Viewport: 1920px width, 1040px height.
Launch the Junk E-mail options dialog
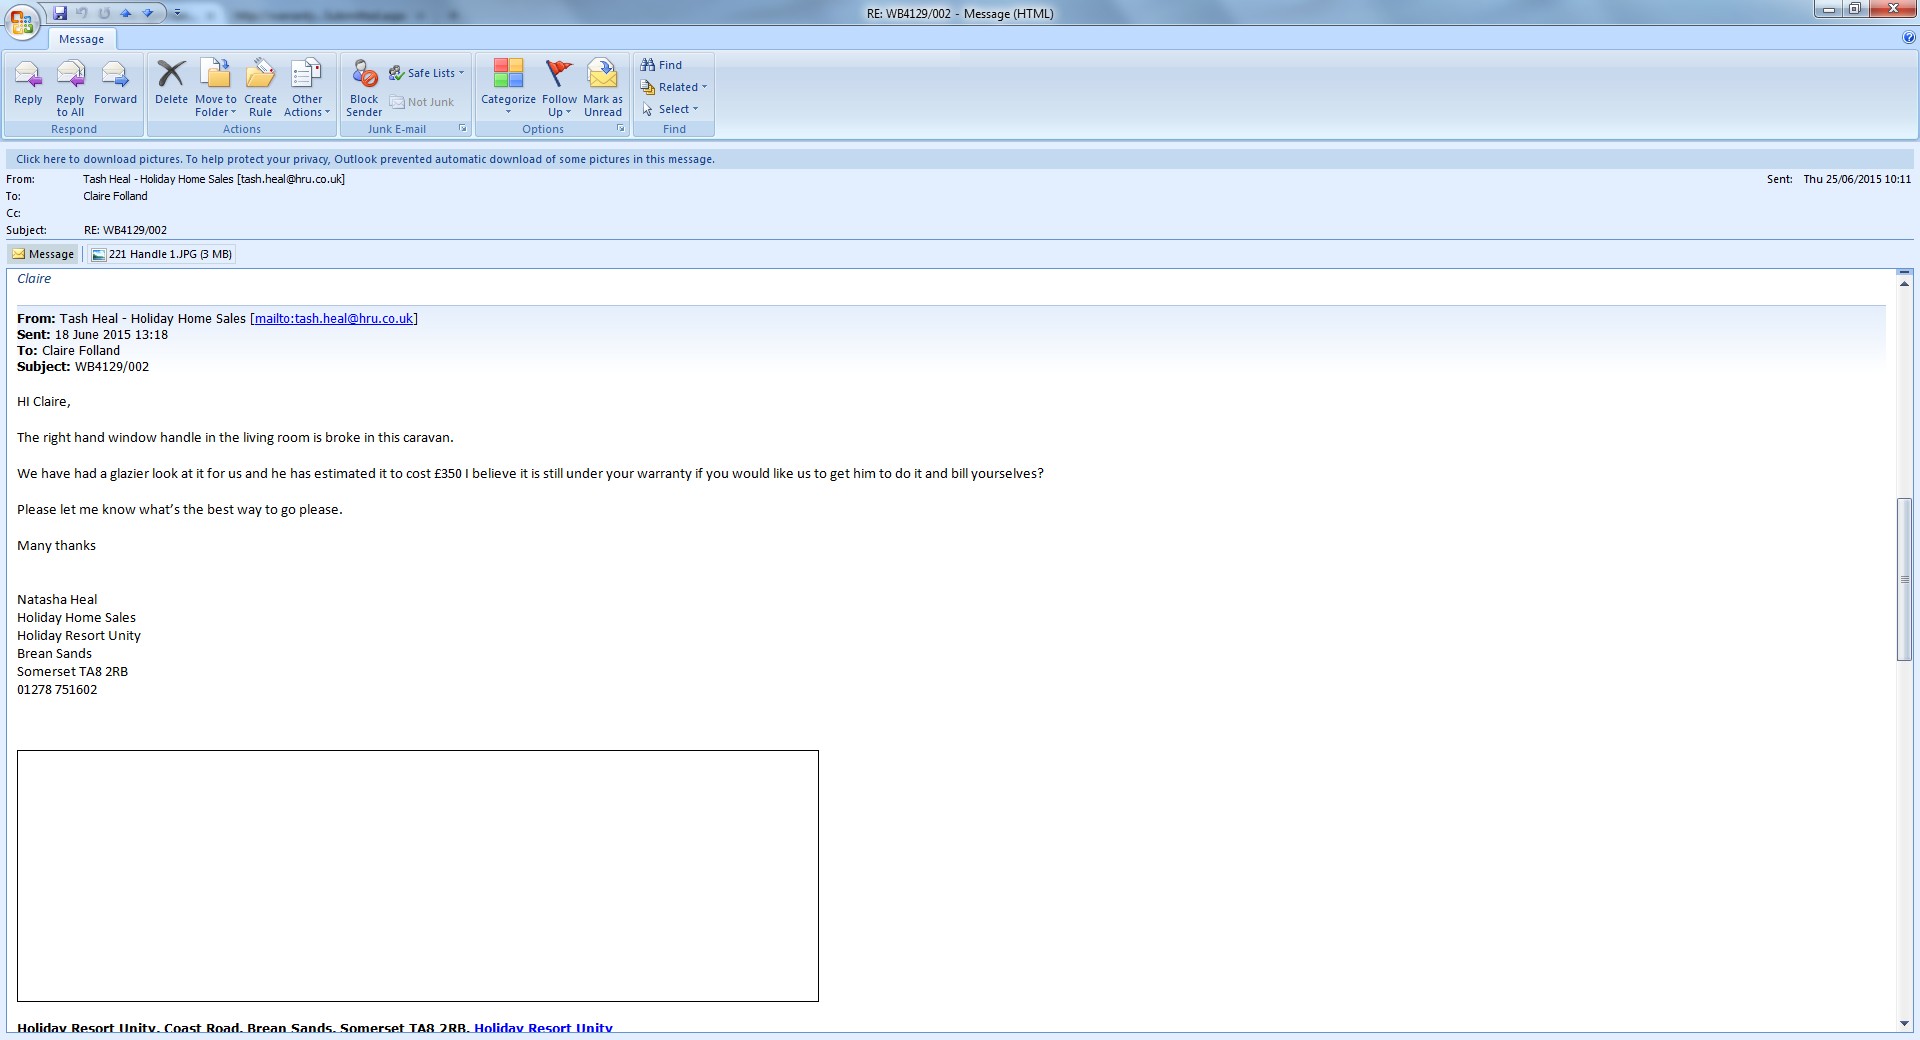pos(462,128)
